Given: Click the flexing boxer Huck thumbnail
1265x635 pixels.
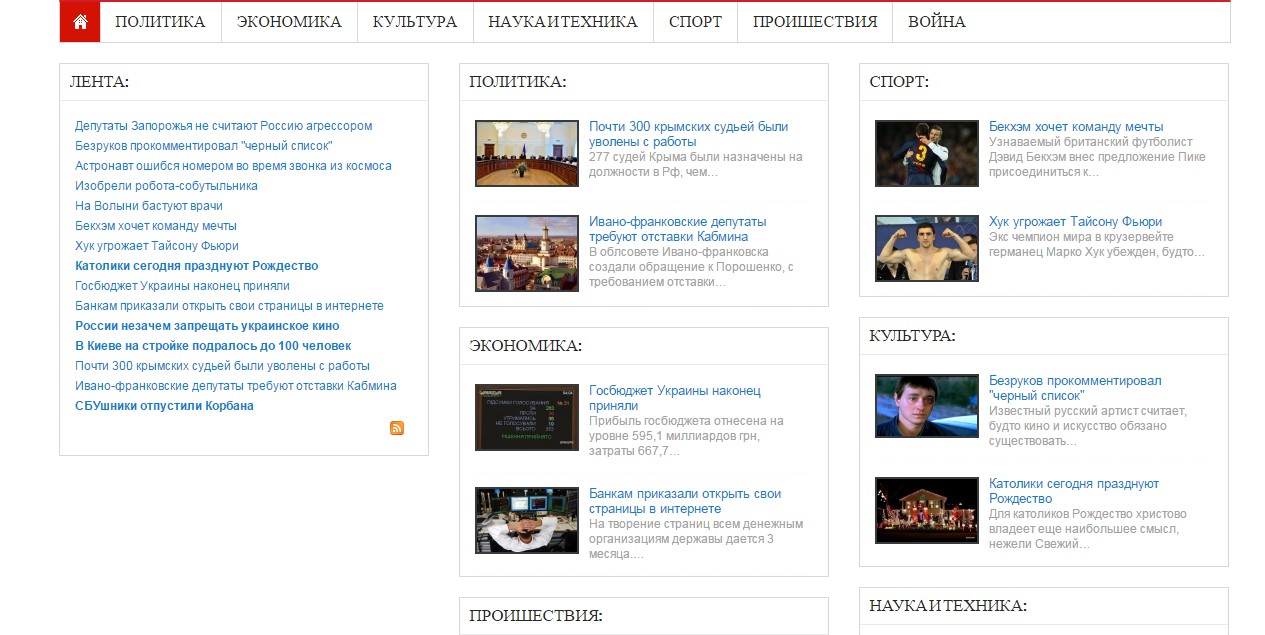Looking at the screenshot, I should pyautogui.click(x=927, y=248).
